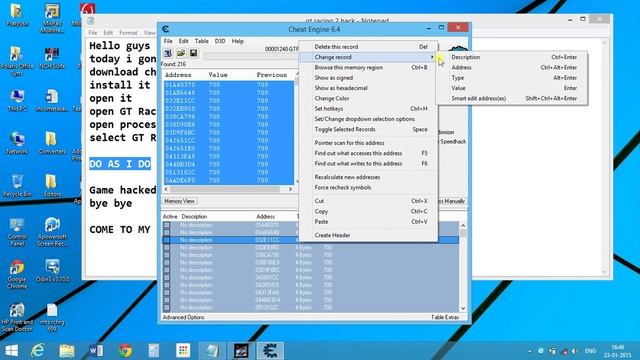Select the NCH Suite desktop icon
The image size is (640, 360).
coord(52,58)
